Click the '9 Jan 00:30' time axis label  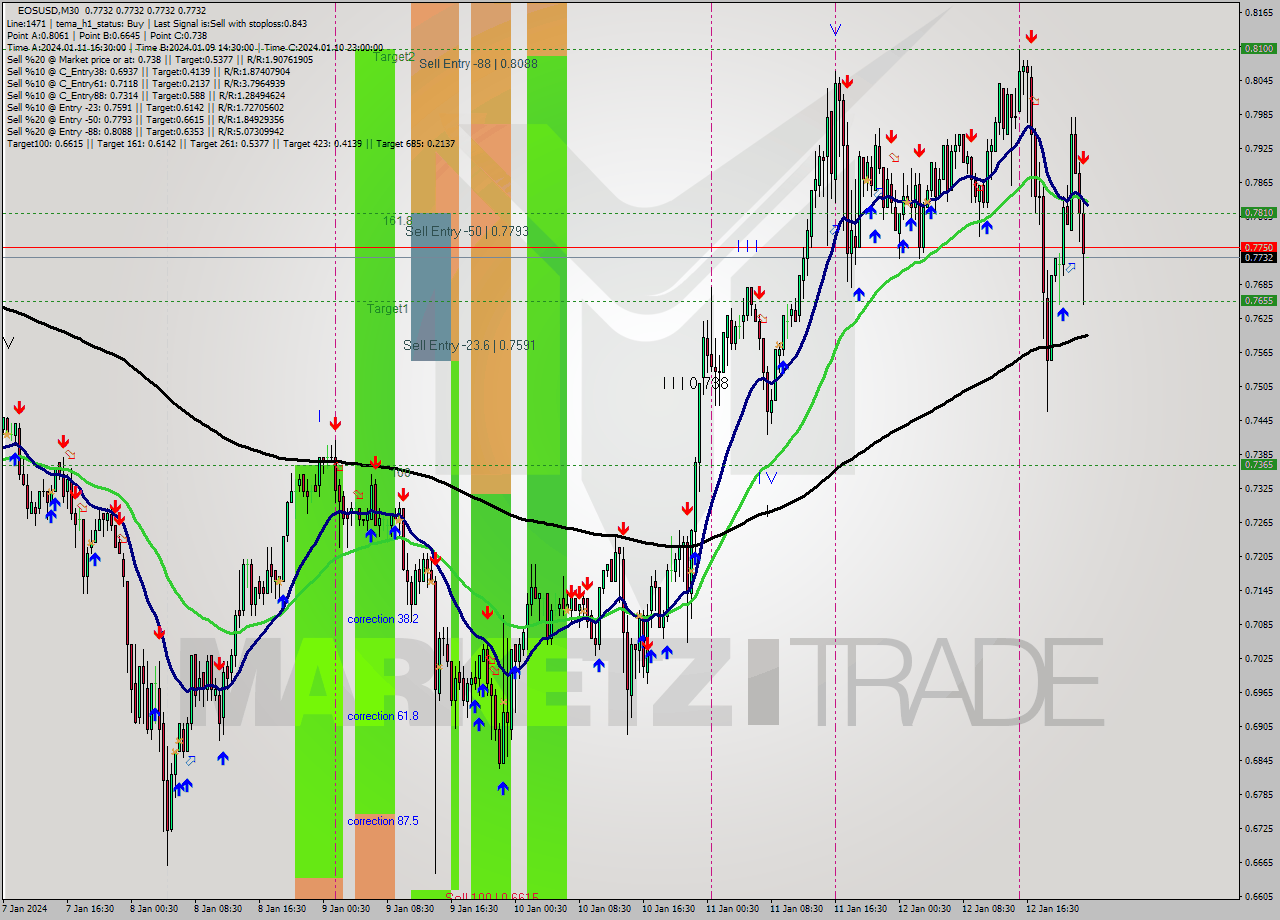click(x=345, y=909)
